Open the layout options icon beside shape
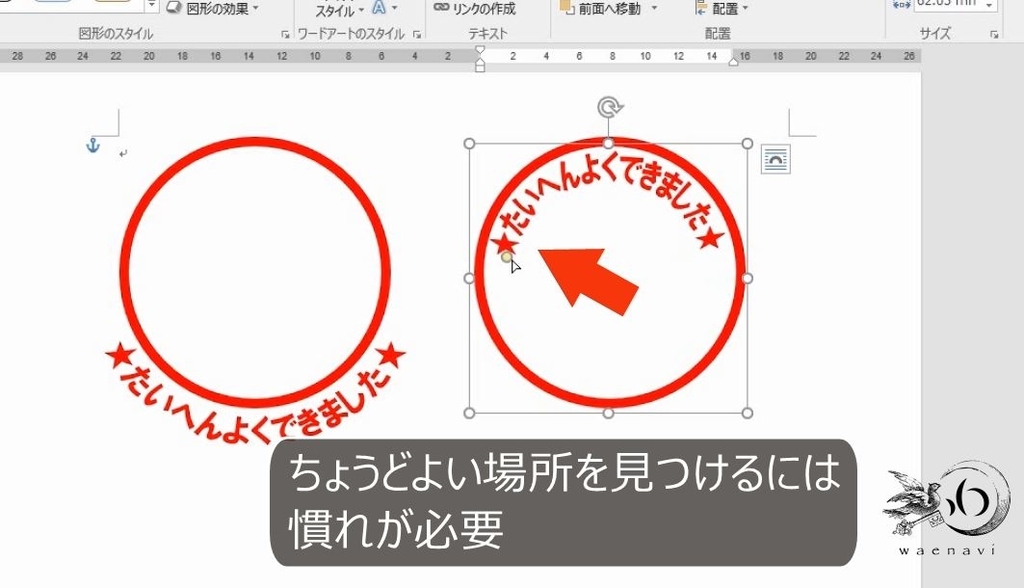The image size is (1024, 588). tap(776, 159)
